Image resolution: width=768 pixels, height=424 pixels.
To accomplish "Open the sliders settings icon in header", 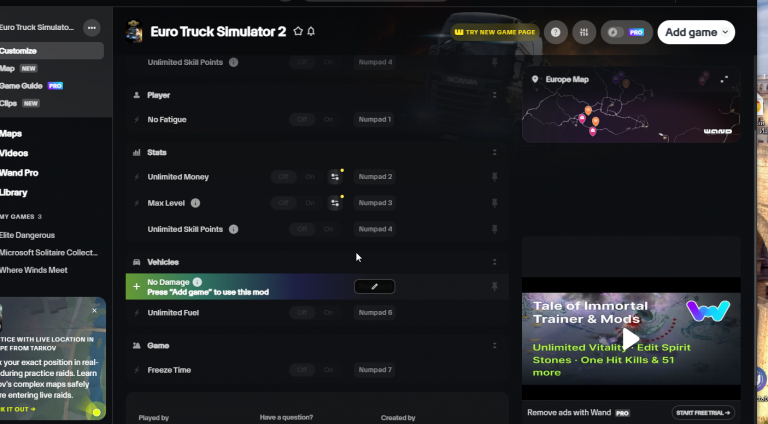I will pos(584,32).
